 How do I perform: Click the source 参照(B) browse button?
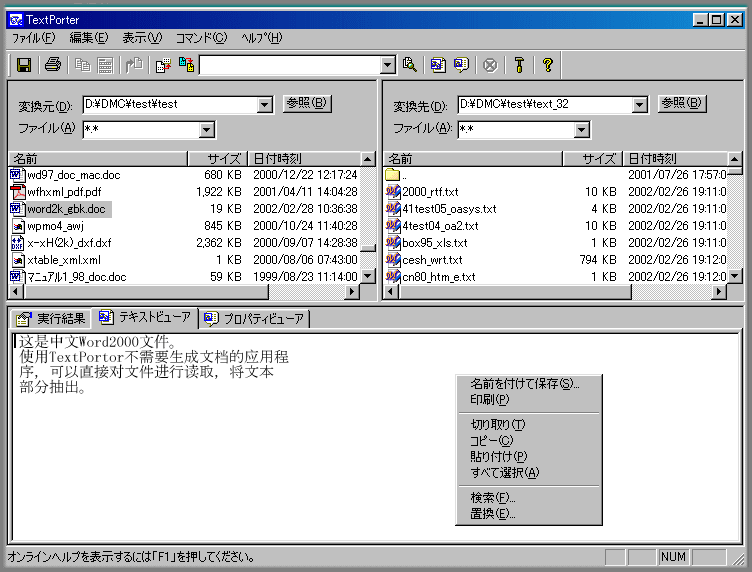click(x=307, y=104)
